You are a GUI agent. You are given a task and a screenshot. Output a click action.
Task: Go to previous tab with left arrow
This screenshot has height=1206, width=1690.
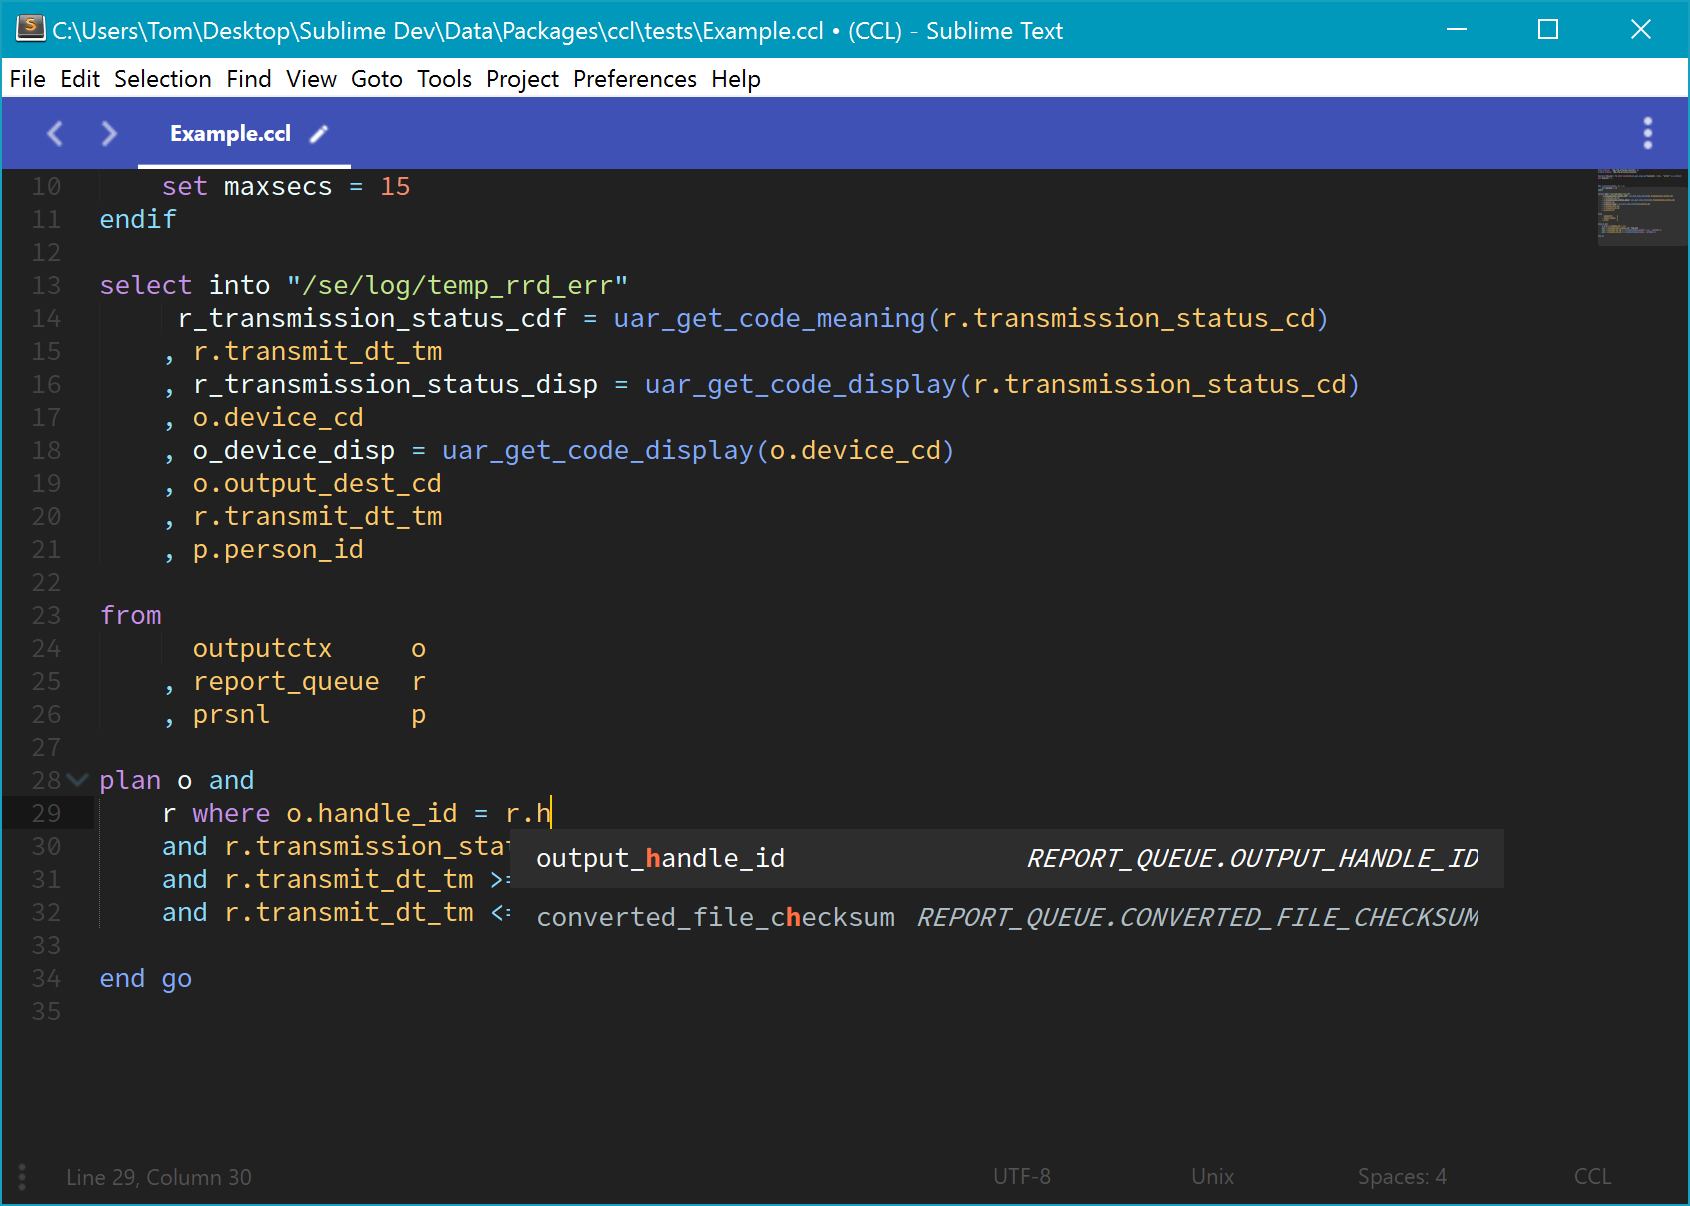pyautogui.click(x=55, y=133)
